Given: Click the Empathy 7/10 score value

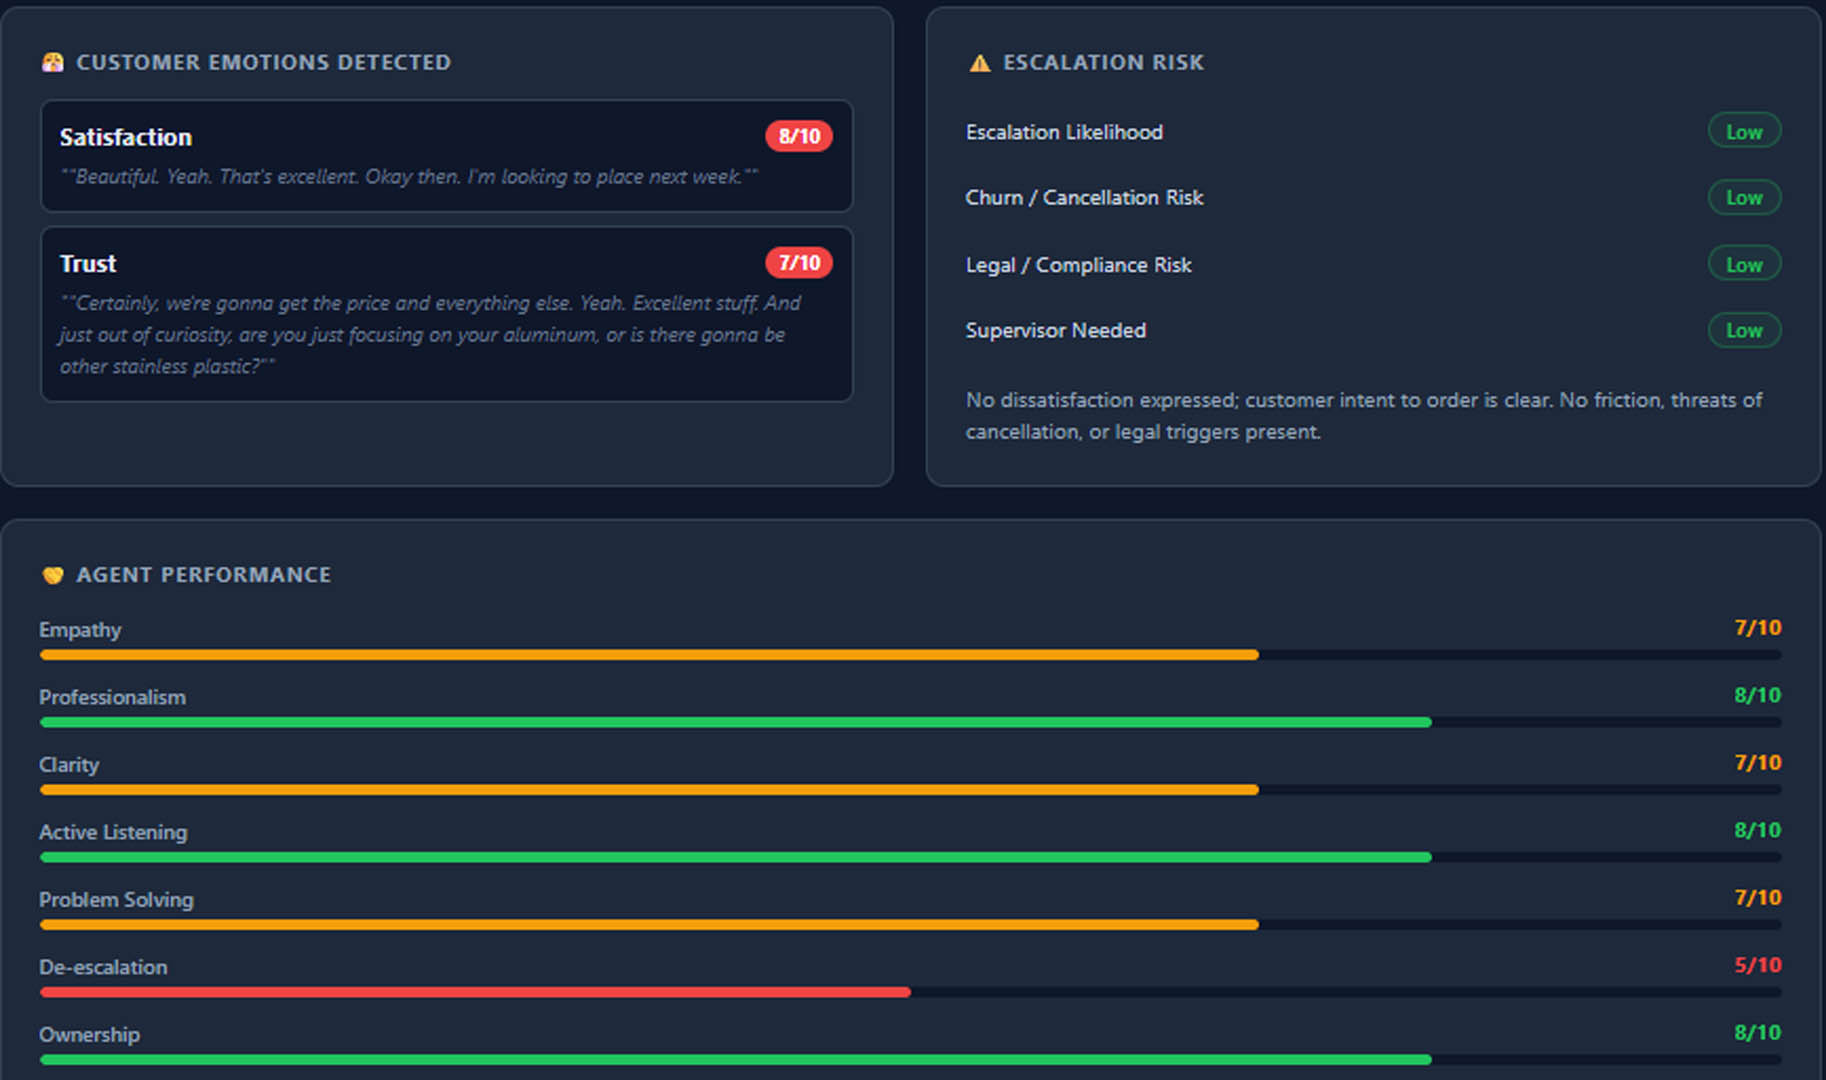Looking at the screenshot, I should tap(1757, 628).
